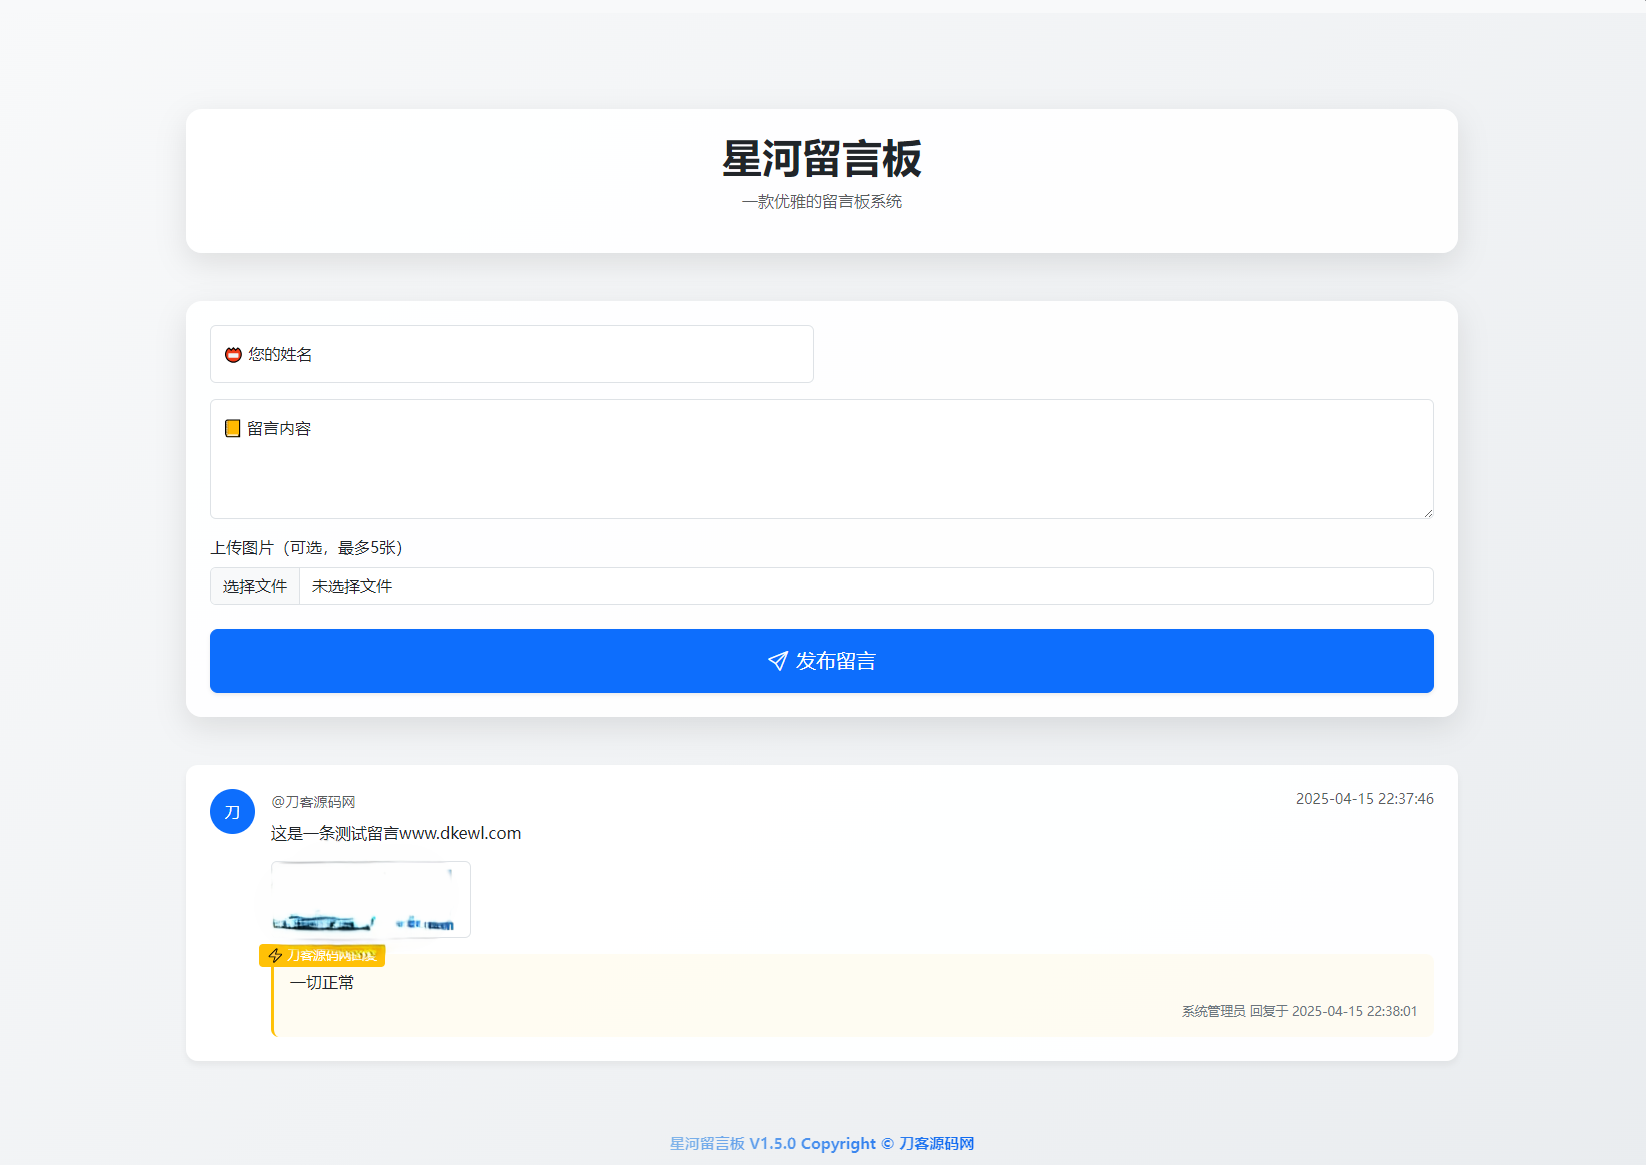Click the message text 这是一条测试留言www.dkewl.com
The width and height of the screenshot is (1646, 1165).
point(396,833)
